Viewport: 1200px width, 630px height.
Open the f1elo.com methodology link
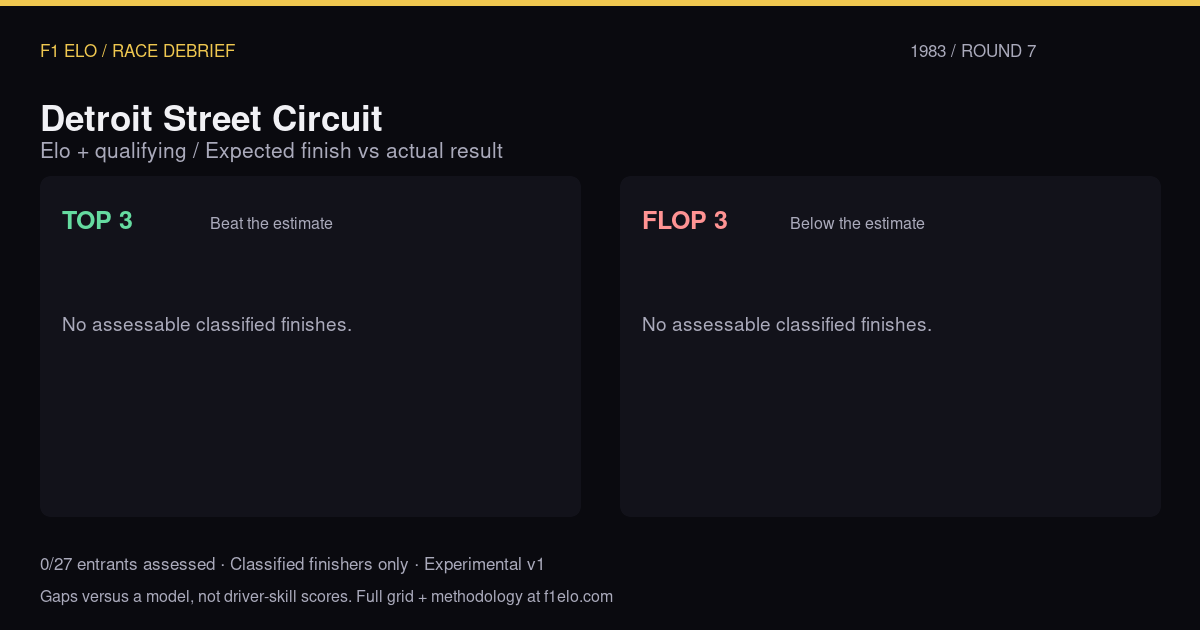point(578,597)
